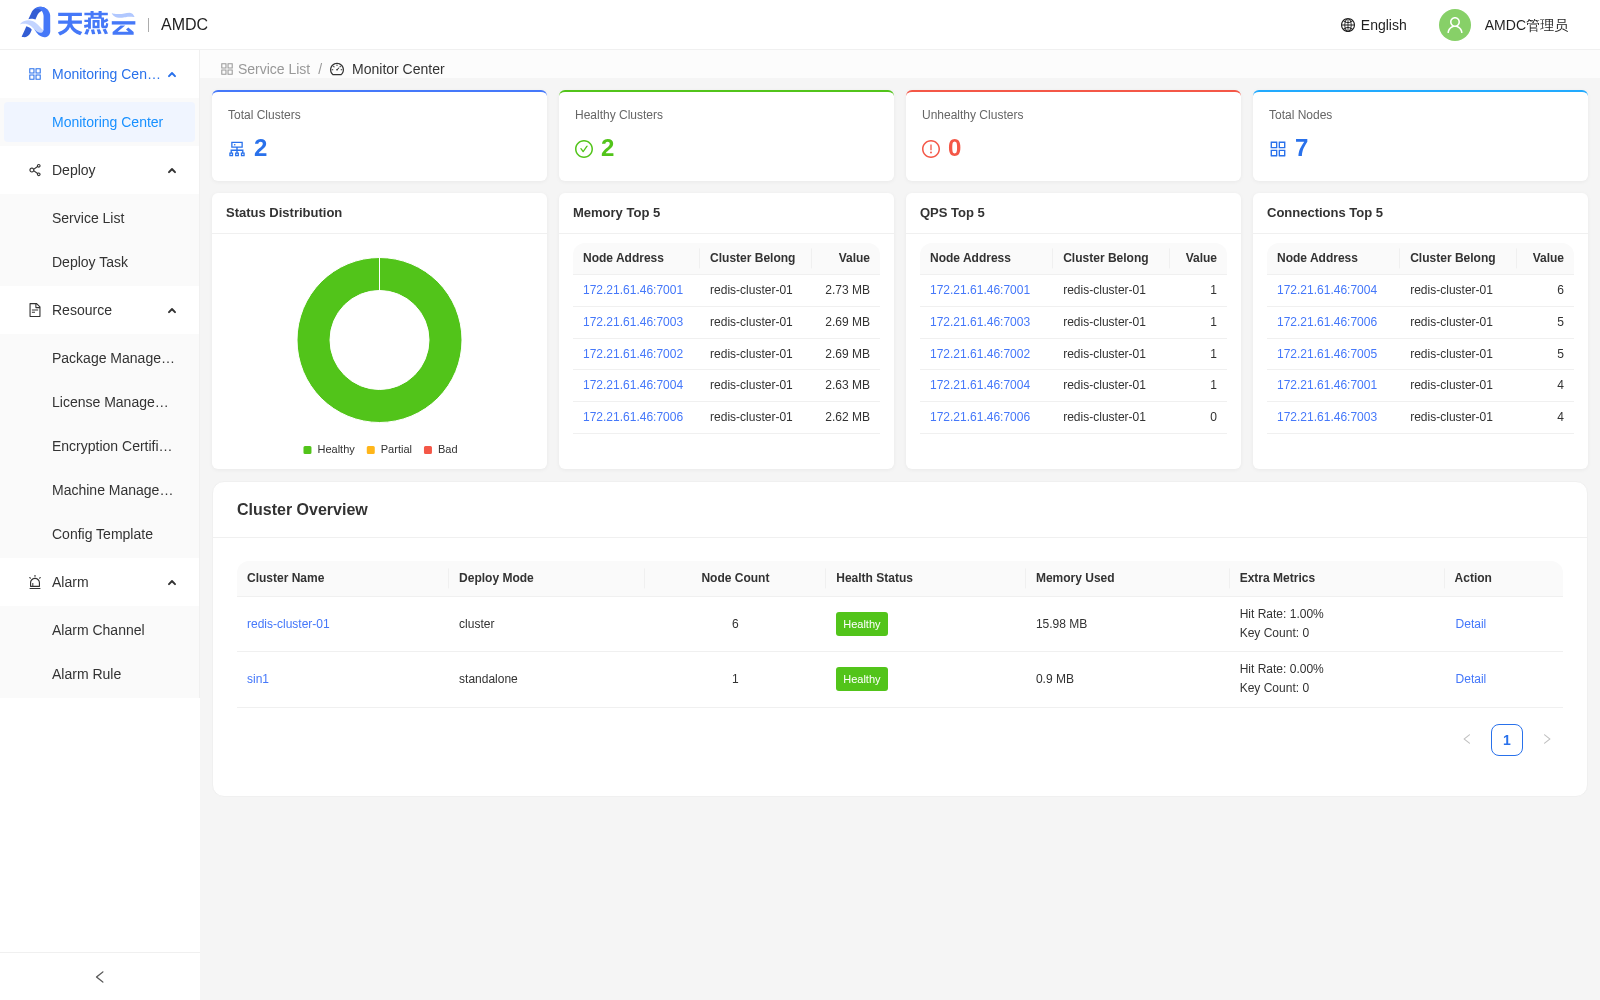Open Detail for sin1 row
Screen dimensions: 1600x1000
pos(1470,679)
